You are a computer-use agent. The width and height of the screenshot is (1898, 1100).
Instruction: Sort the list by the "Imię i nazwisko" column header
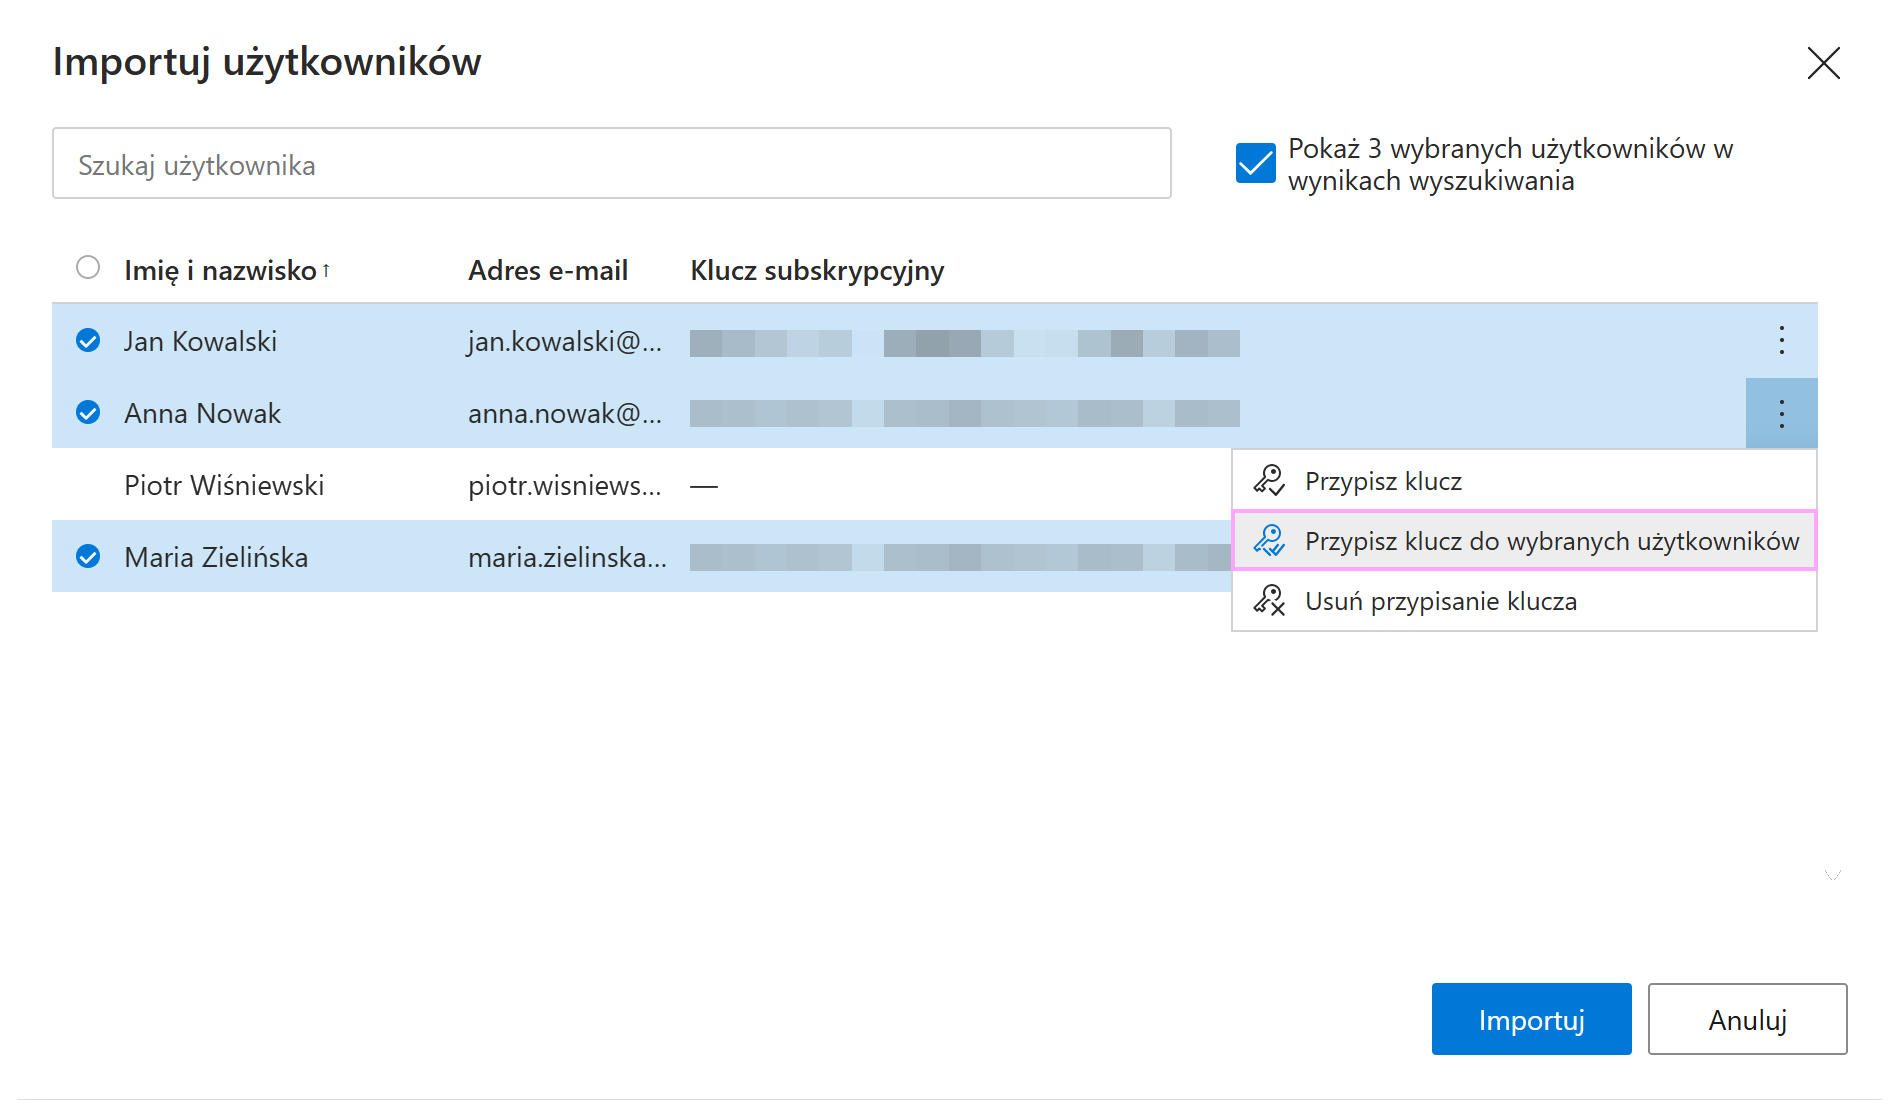coord(218,268)
